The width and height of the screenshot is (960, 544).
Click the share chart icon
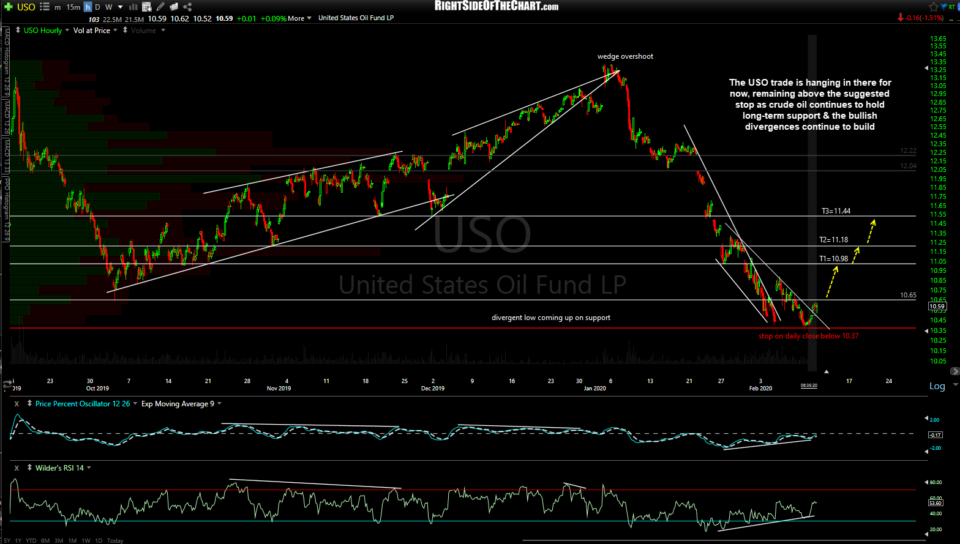coord(187,7)
